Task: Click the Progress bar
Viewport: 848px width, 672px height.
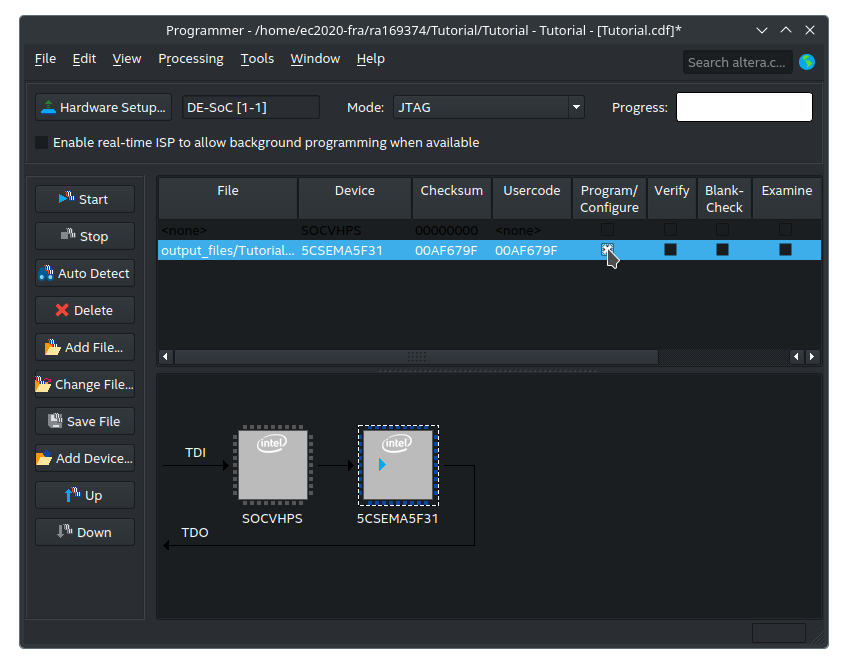Action: coord(744,107)
